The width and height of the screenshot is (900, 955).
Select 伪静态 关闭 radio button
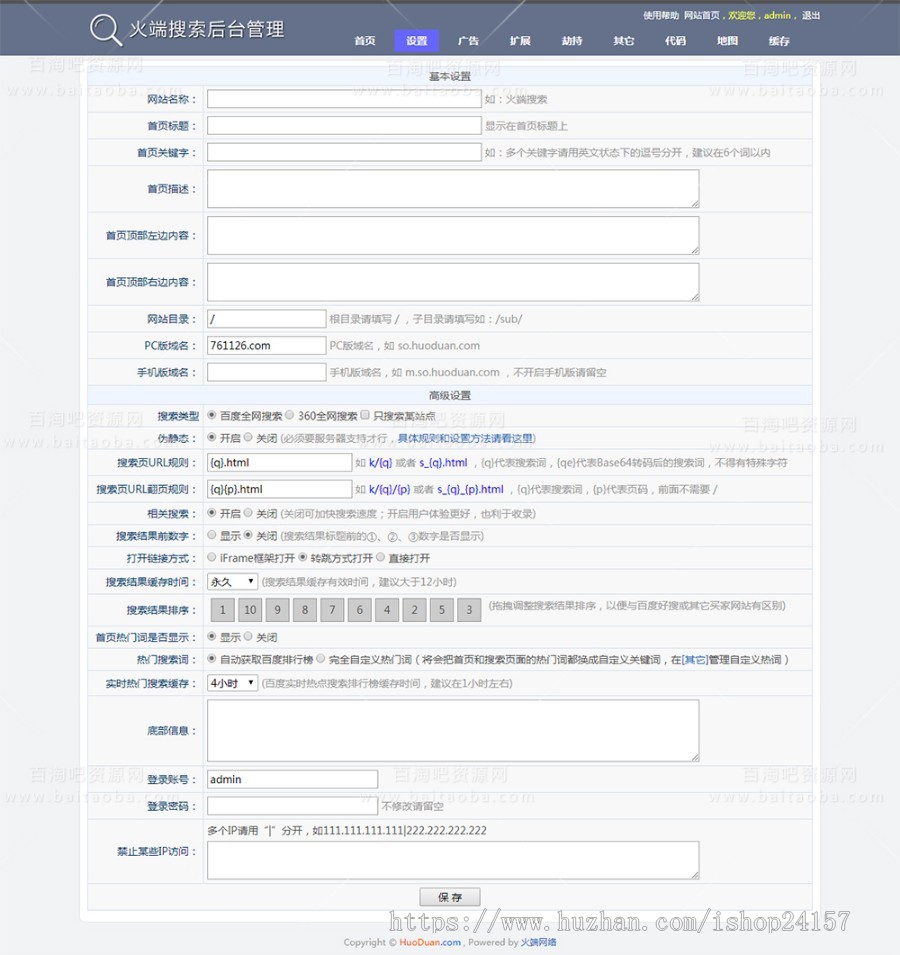click(x=248, y=437)
